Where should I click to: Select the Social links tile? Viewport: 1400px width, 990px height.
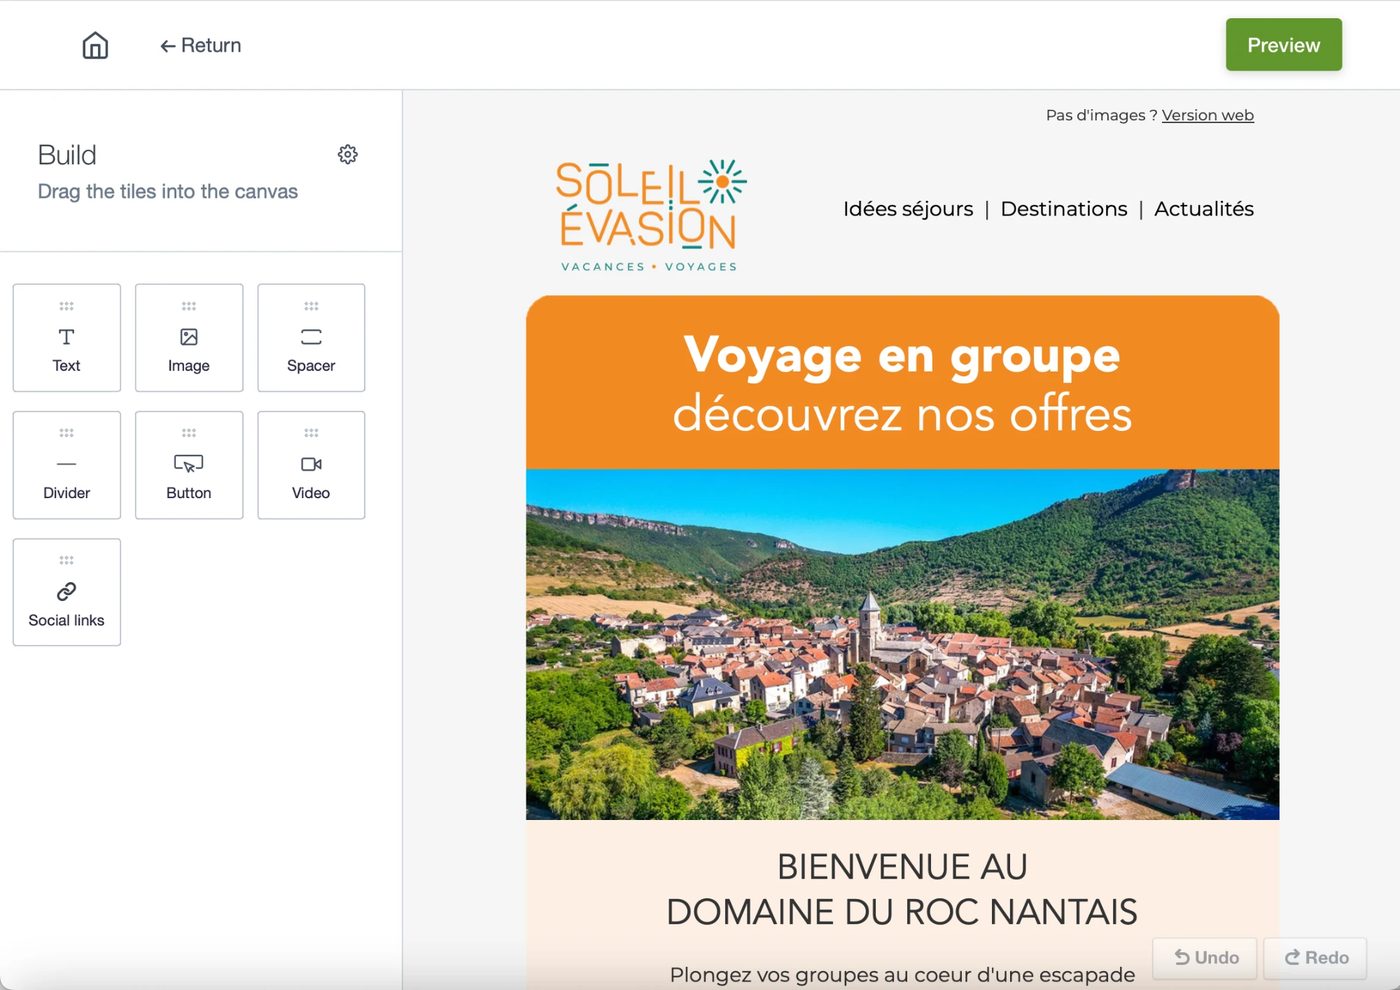(x=67, y=592)
